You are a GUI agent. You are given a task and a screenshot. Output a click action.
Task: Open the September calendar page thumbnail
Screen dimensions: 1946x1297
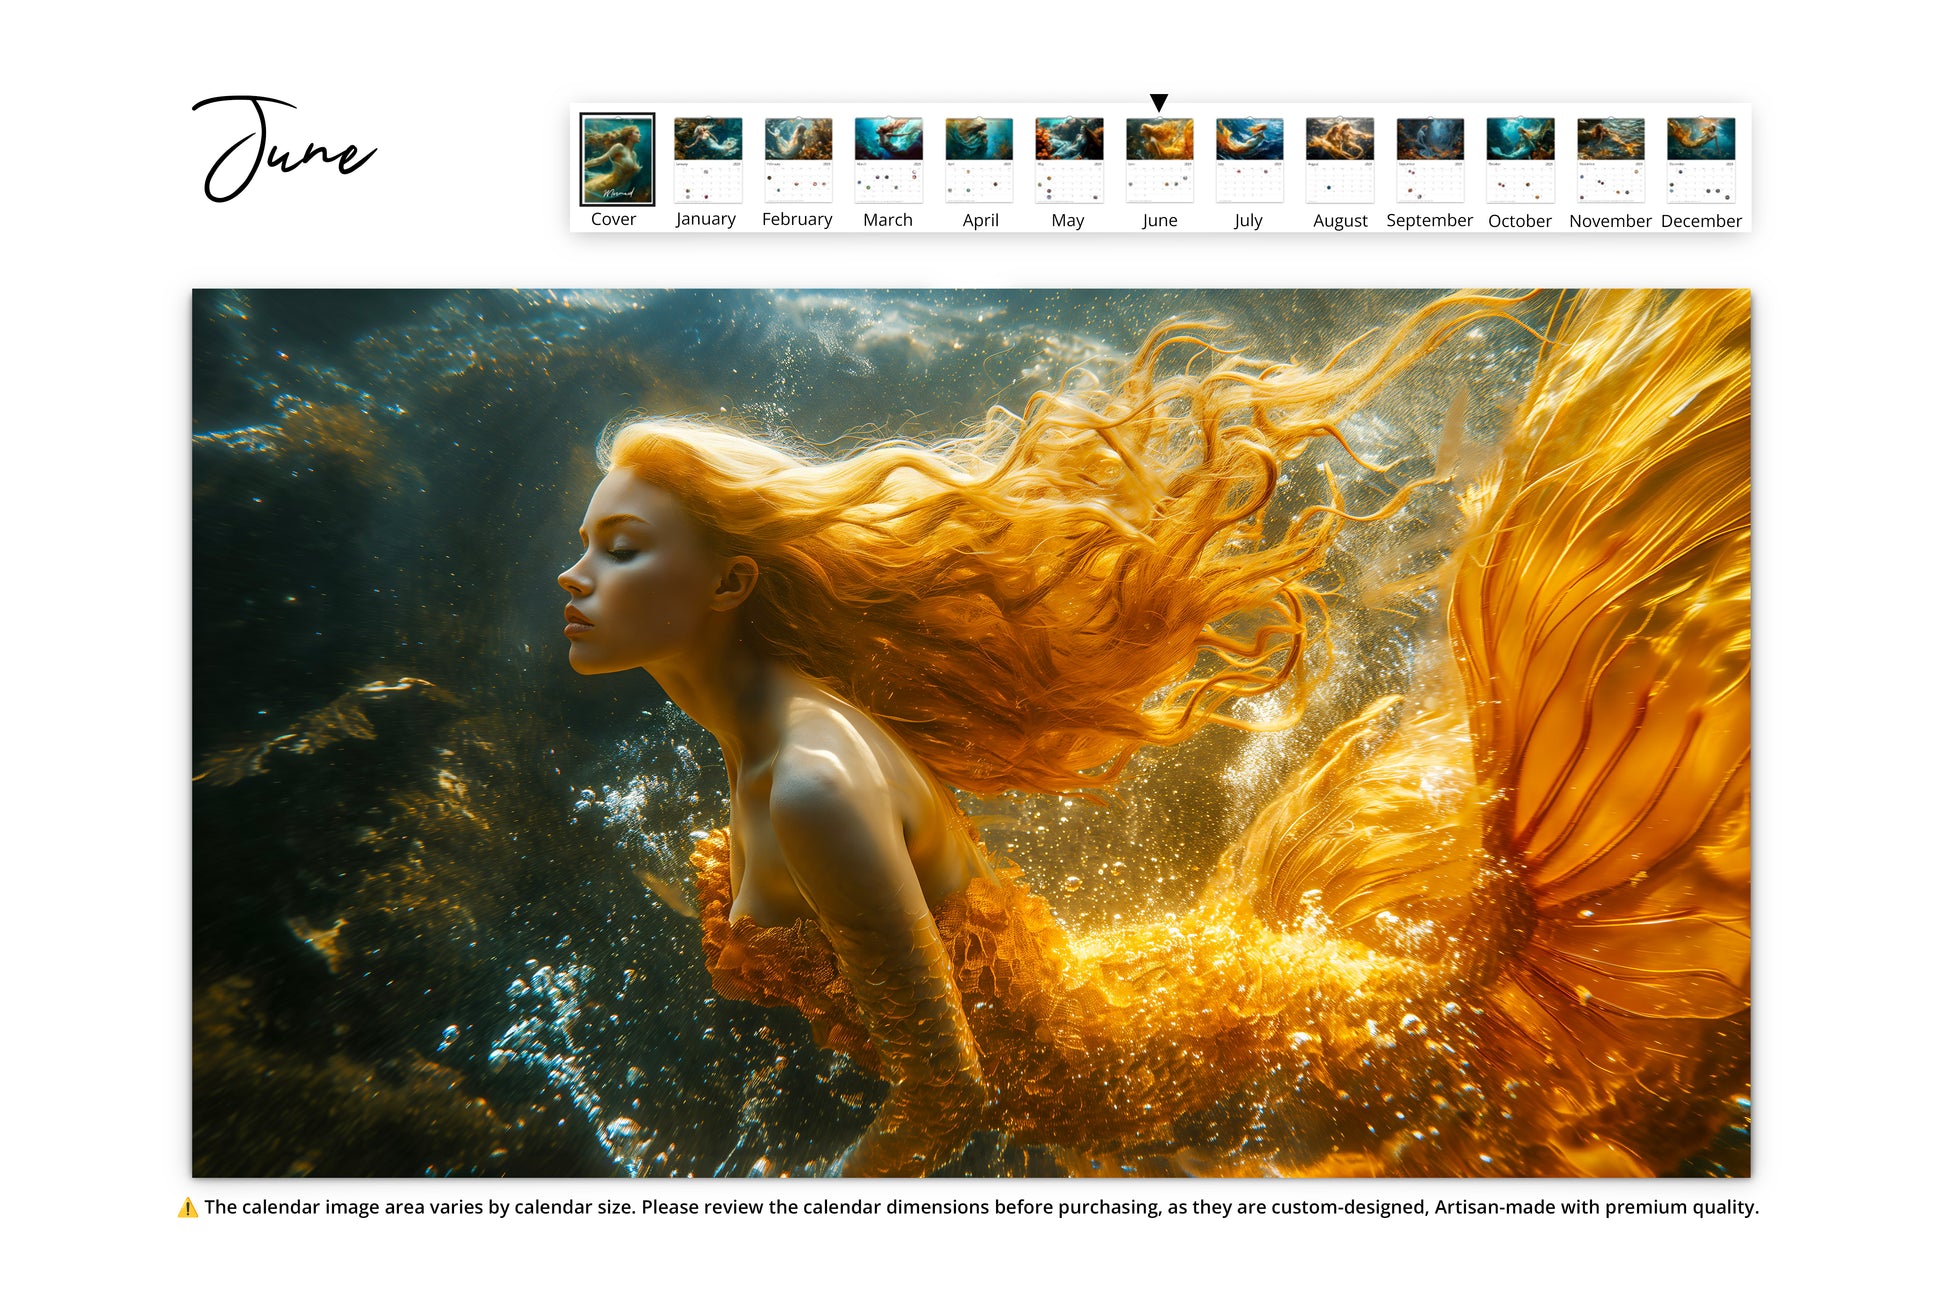click(x=1430, y=160)
